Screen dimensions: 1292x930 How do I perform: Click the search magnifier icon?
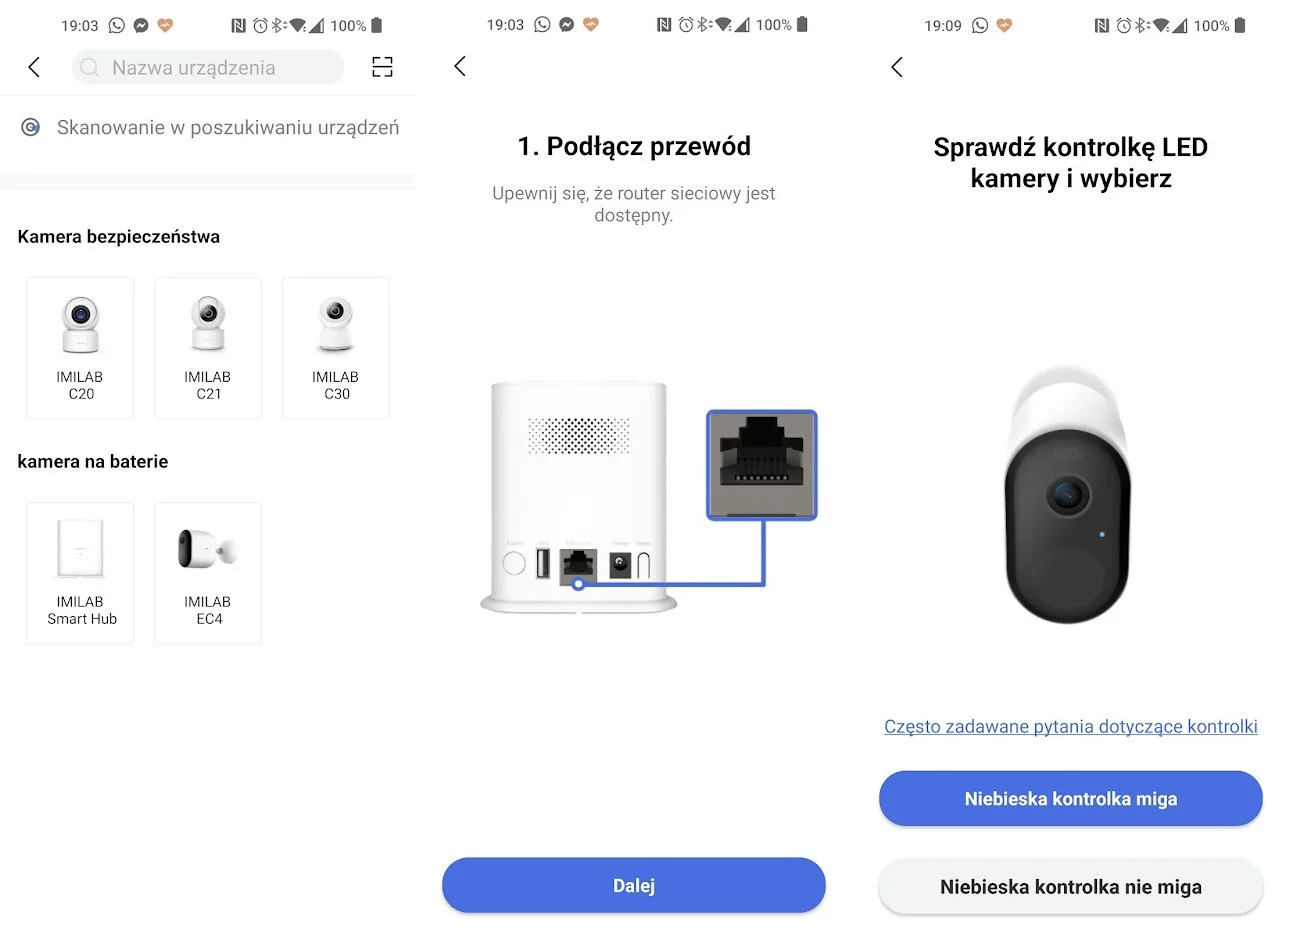[x=90, y=67]
